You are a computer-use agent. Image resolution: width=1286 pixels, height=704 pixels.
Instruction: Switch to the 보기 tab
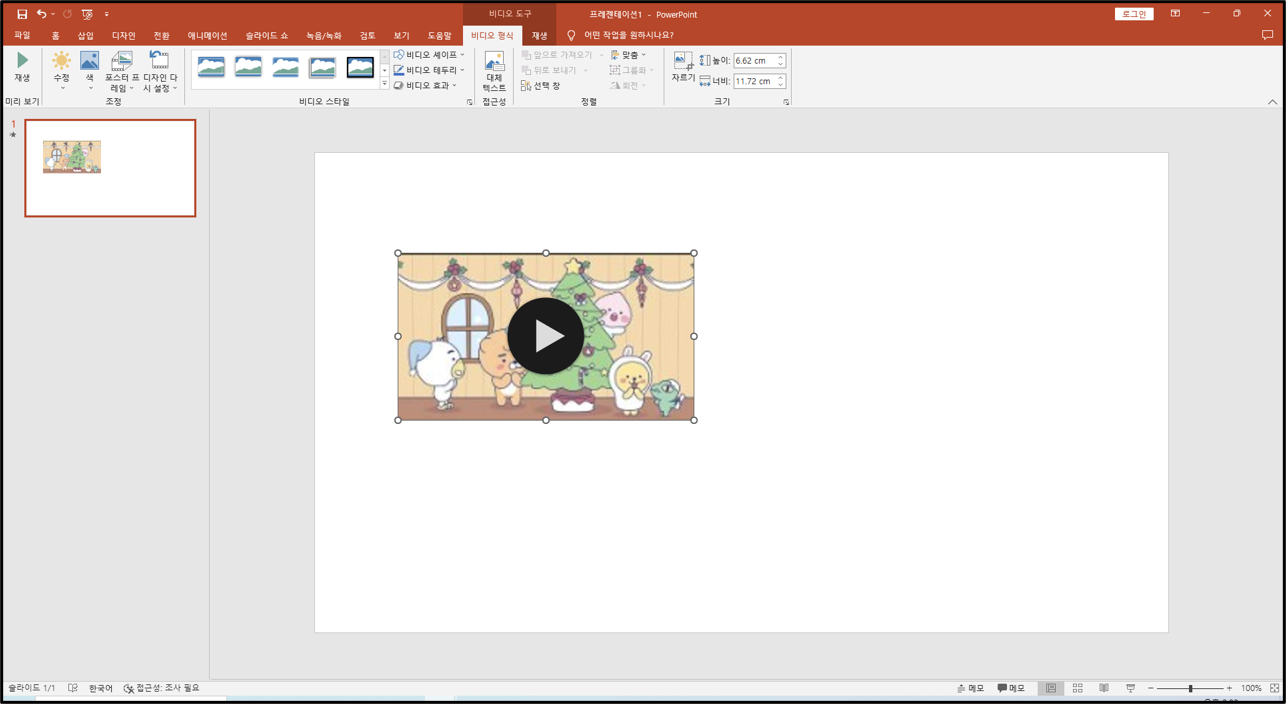pos(401,35)
